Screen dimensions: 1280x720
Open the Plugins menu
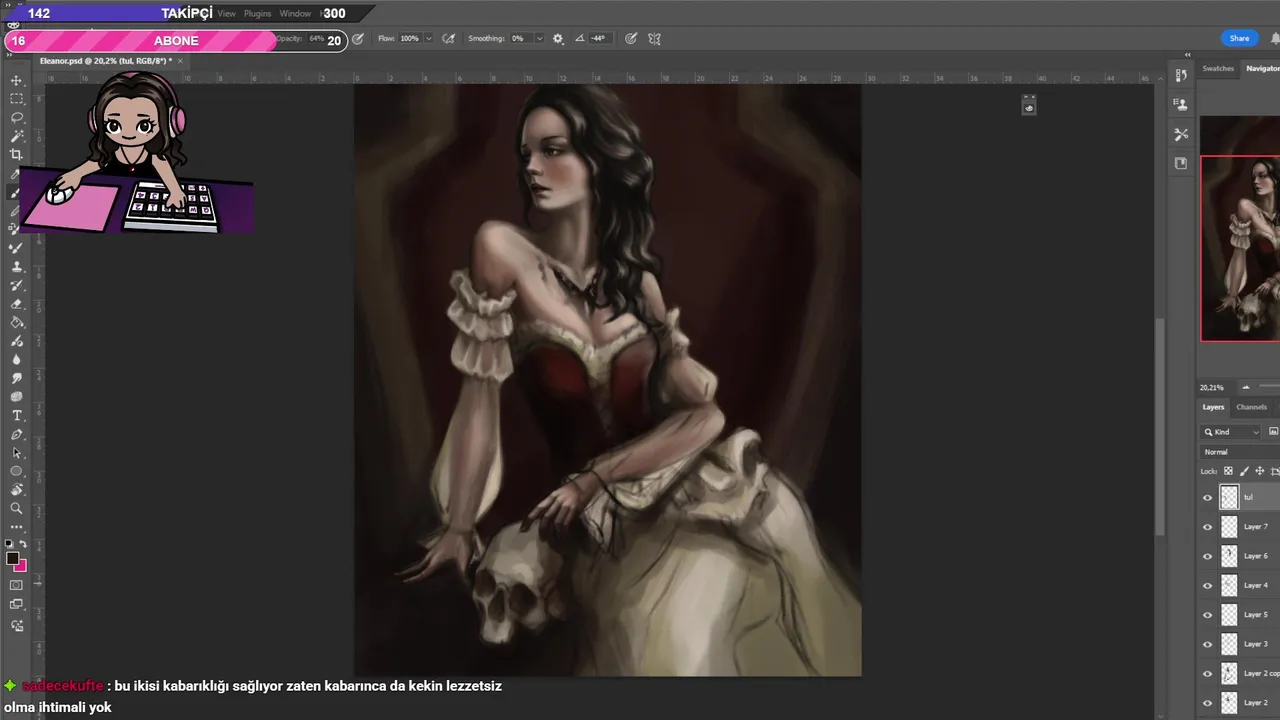(x=258, y=14)
